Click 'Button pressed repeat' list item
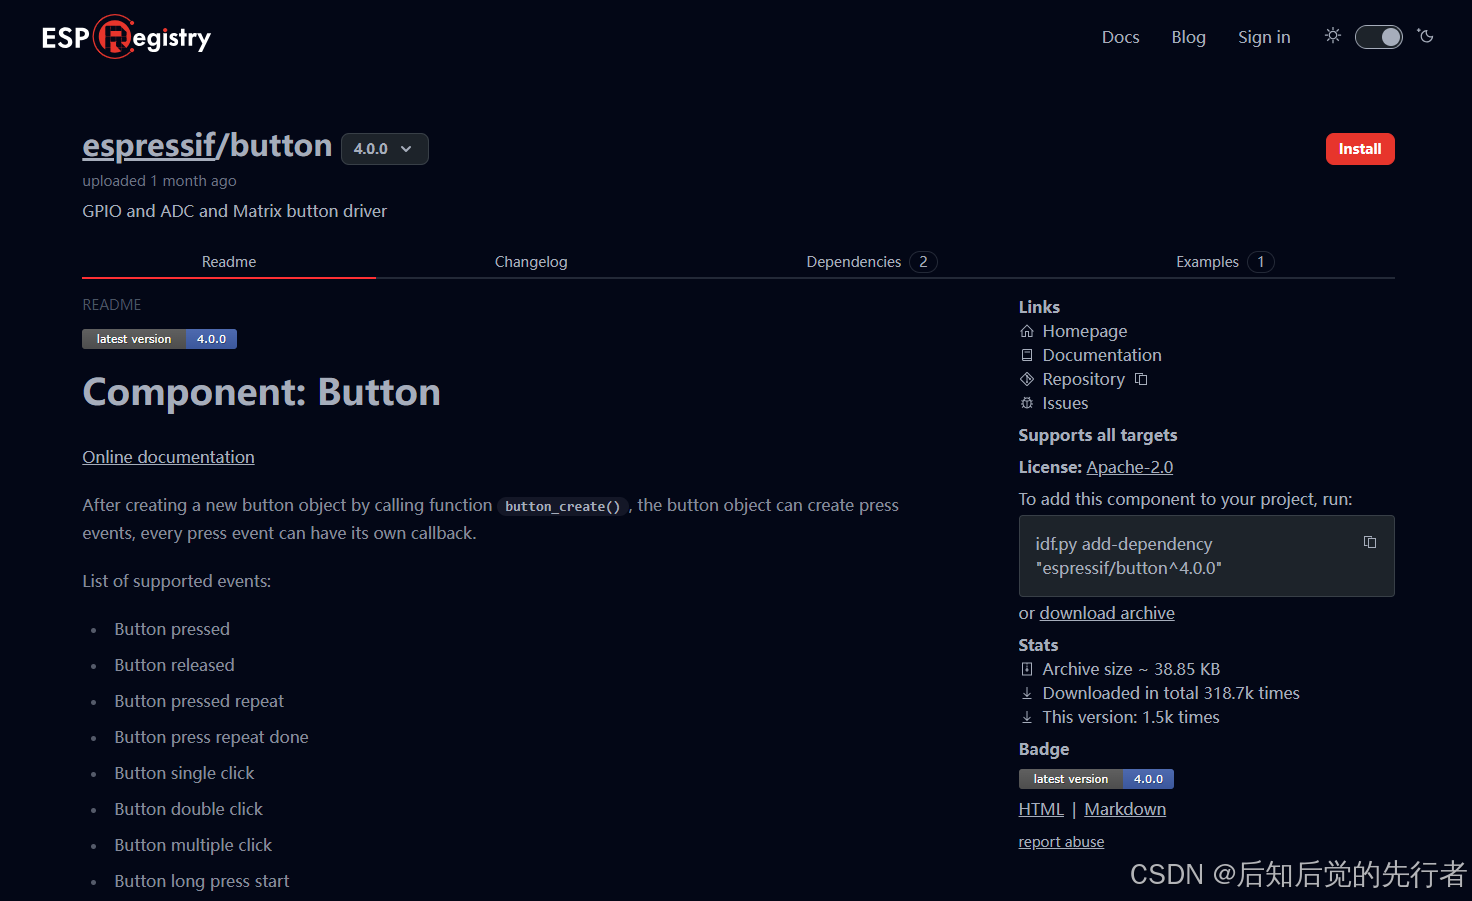The width and height of the screenshot is (1472, 901). (199, 701)
